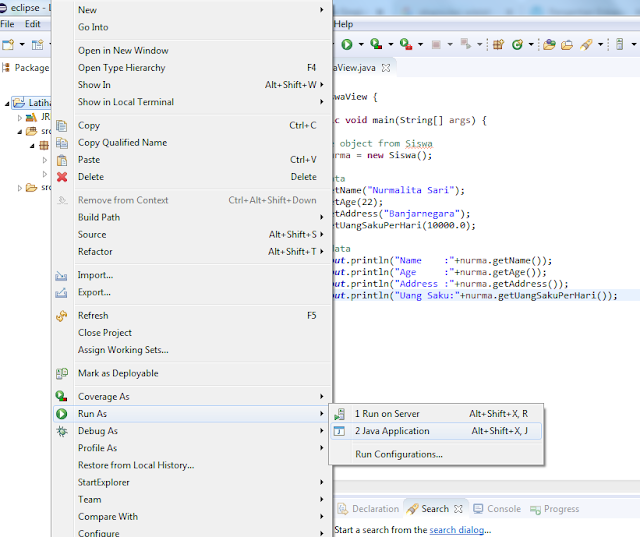
Task: Click the Run As green play icon
Action: point(62,414)
